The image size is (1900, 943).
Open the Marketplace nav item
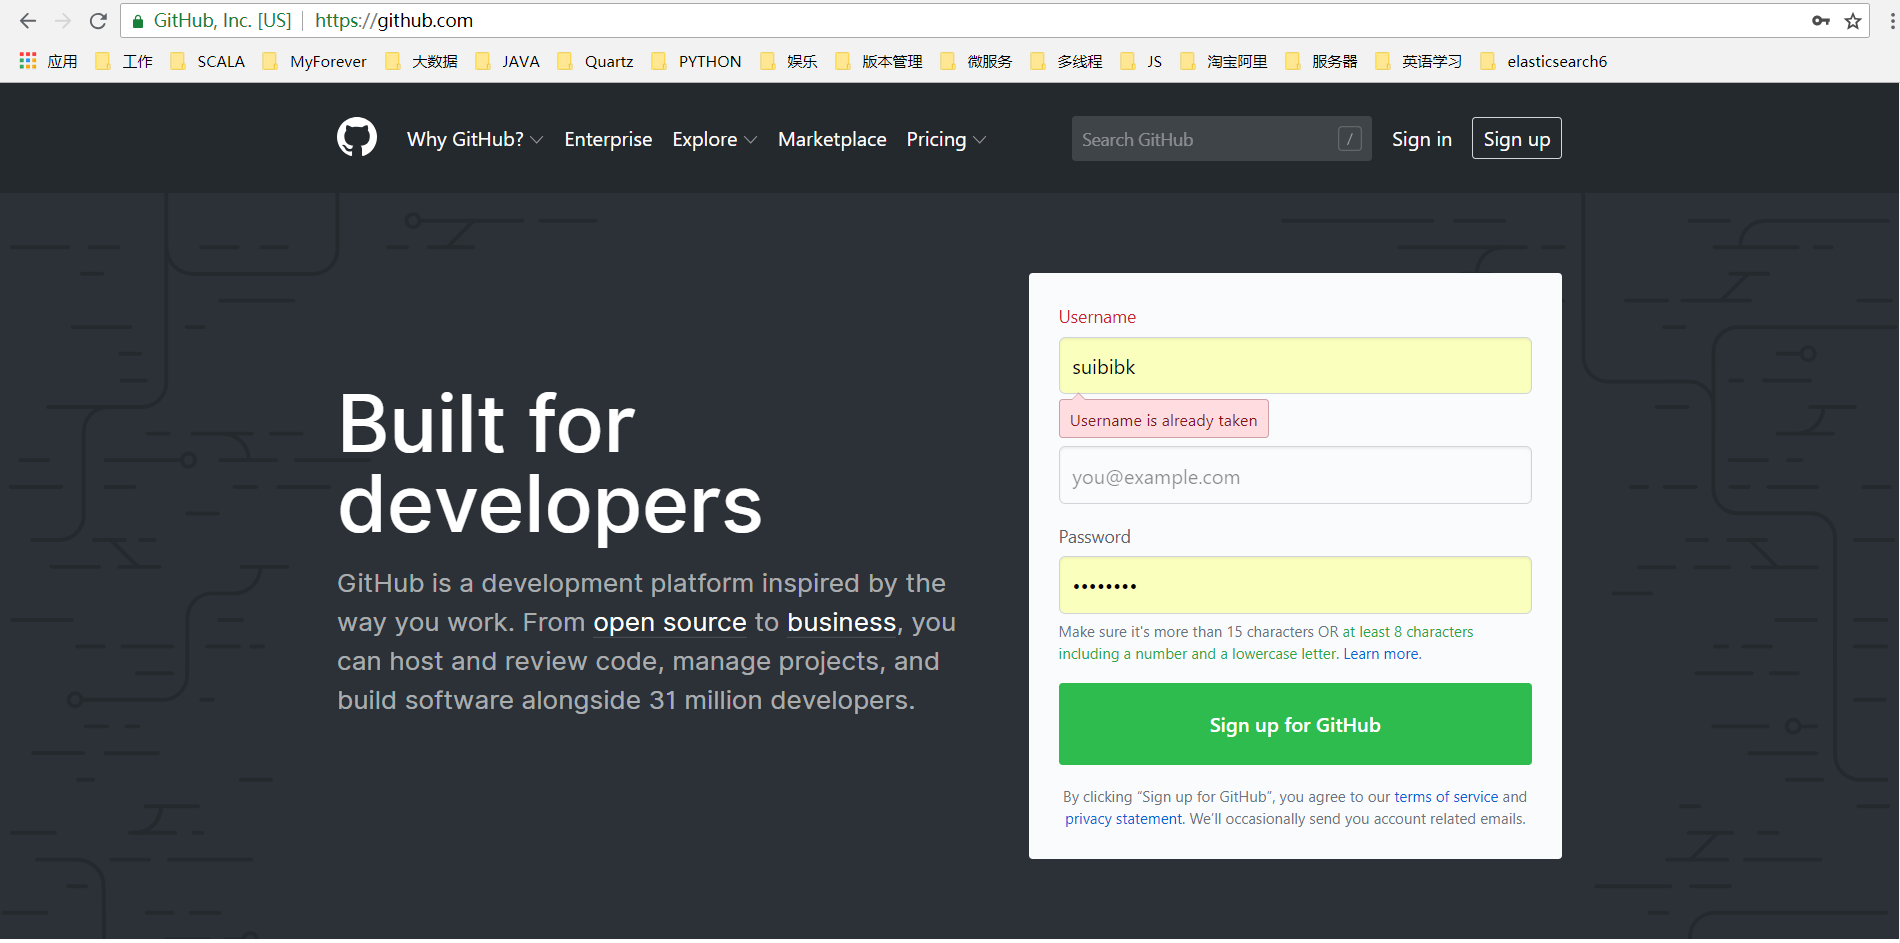click(x=832, y=139)
